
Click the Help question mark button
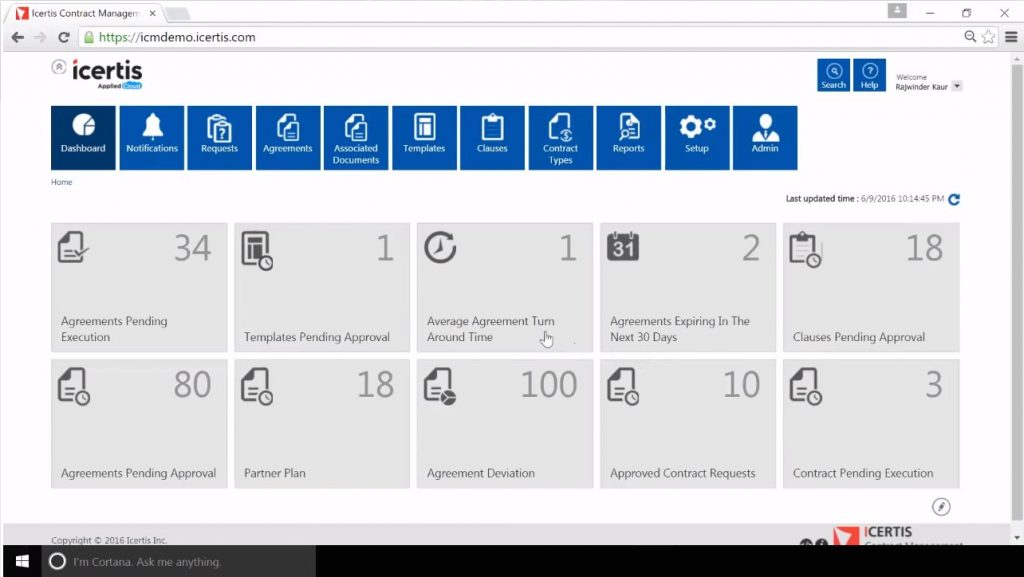[869, 75]
